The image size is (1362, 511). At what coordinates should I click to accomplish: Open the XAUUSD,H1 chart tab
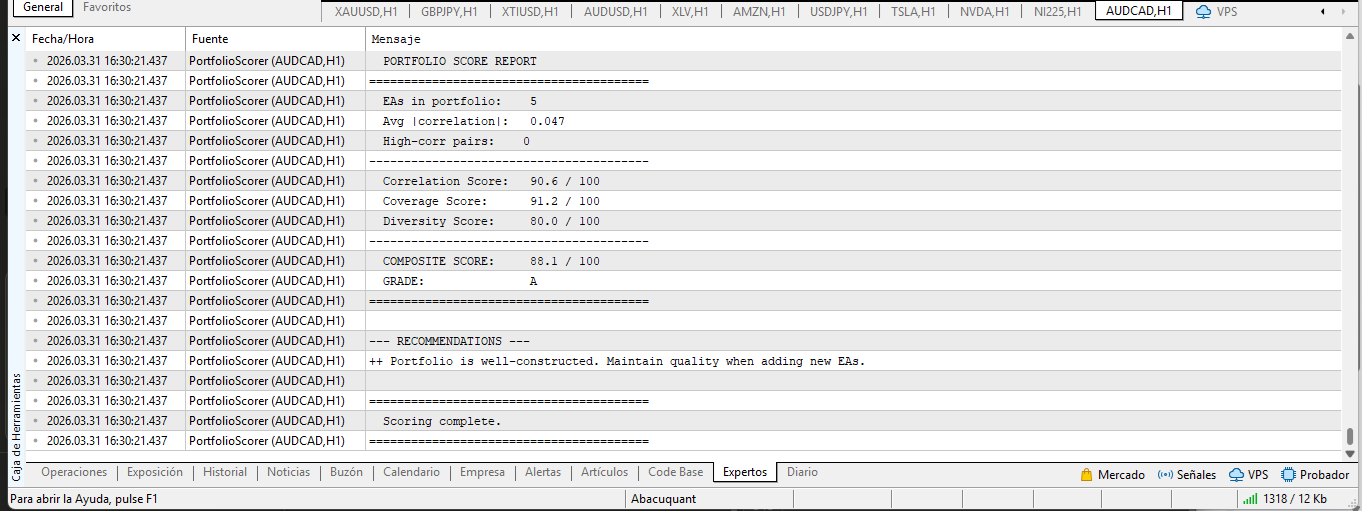(365, 12)
